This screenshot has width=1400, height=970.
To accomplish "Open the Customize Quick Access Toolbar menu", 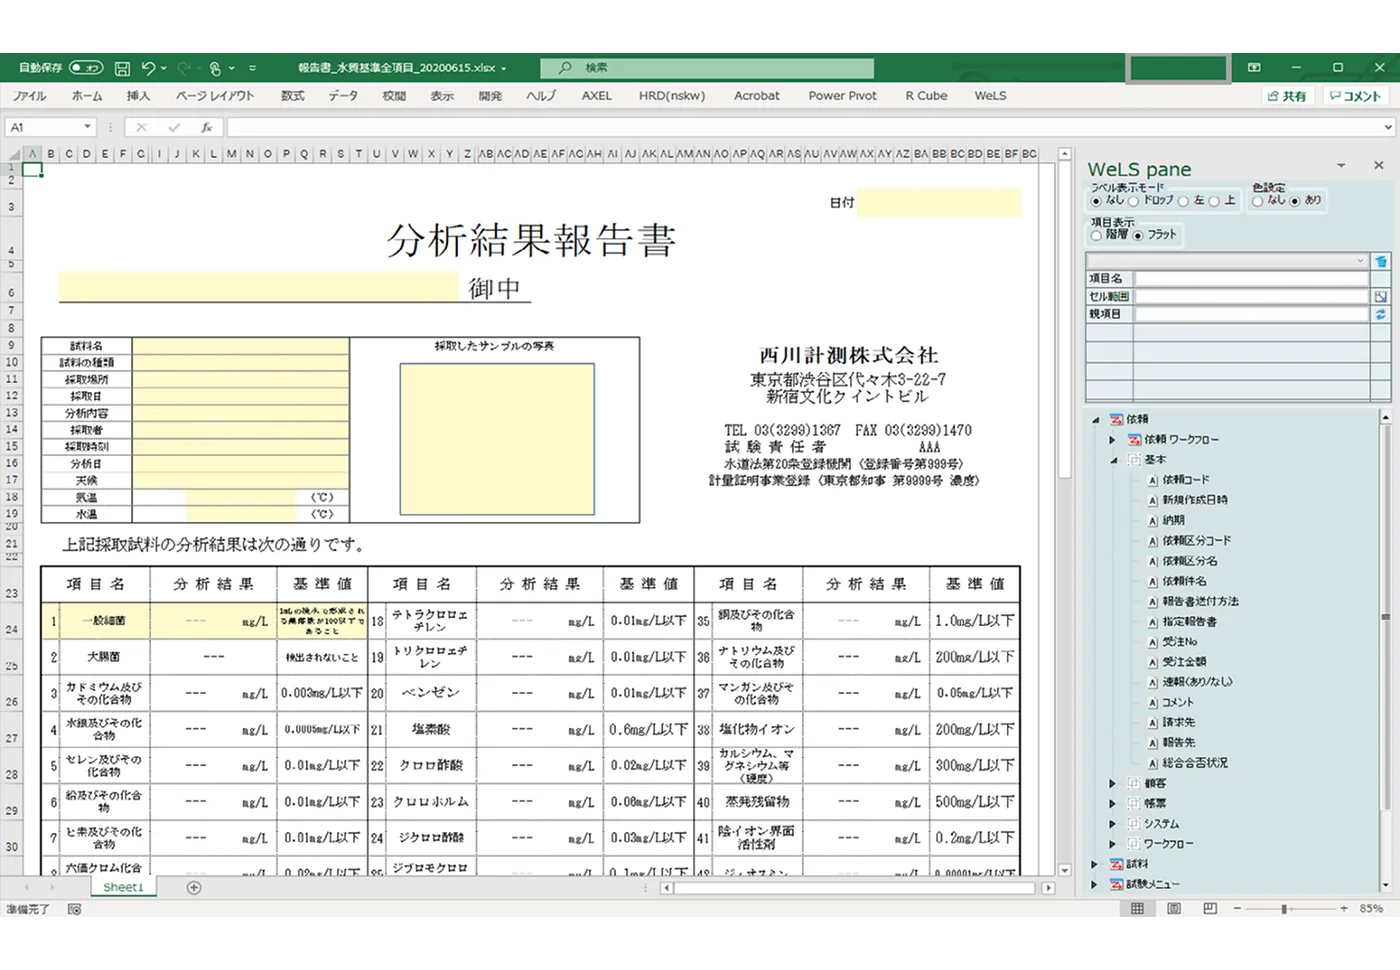I will (x=252, y=68).
